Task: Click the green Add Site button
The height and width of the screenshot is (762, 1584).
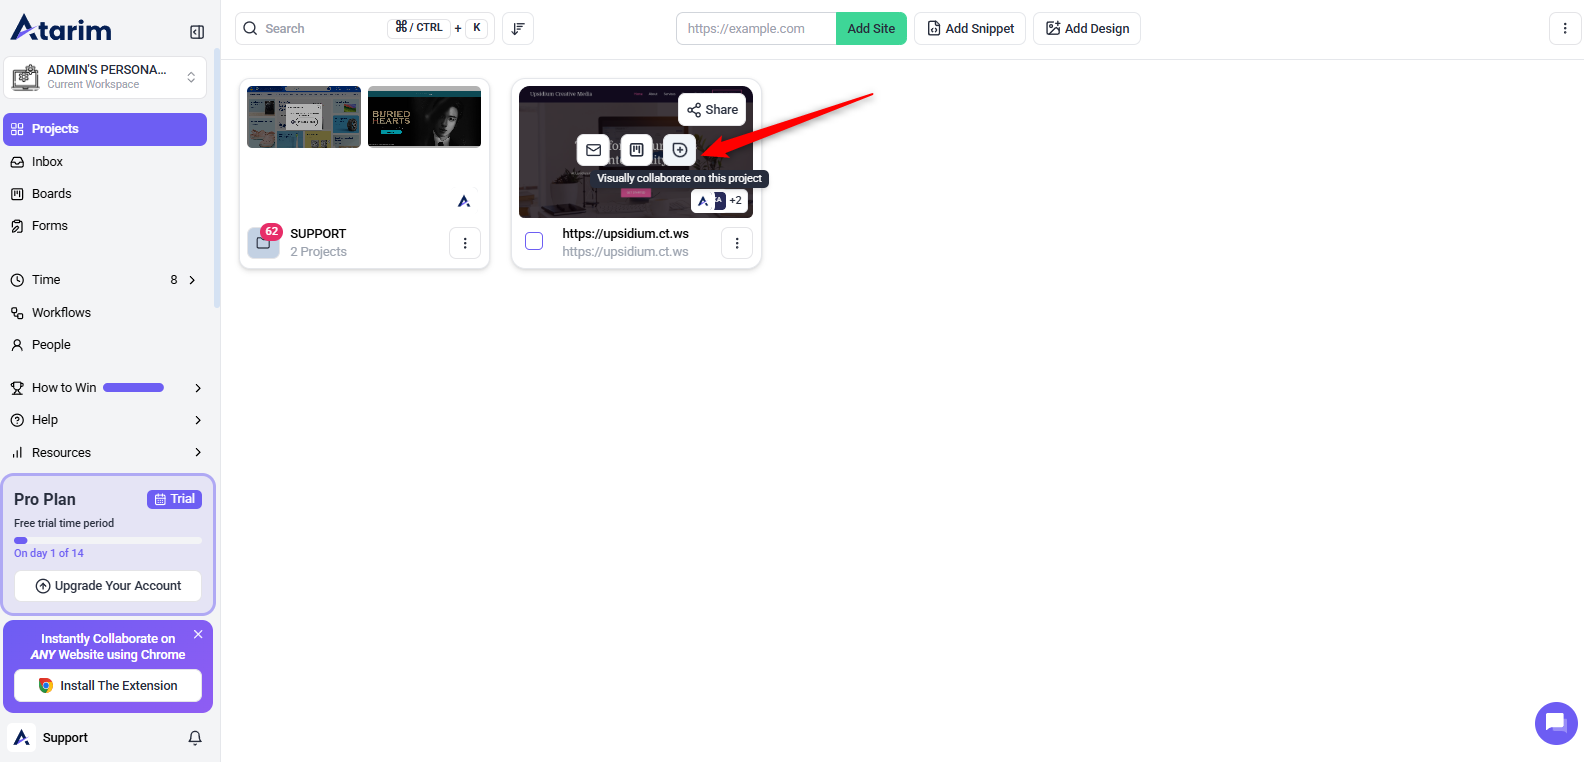Action: pyautogui.click(x=870, y=29)
